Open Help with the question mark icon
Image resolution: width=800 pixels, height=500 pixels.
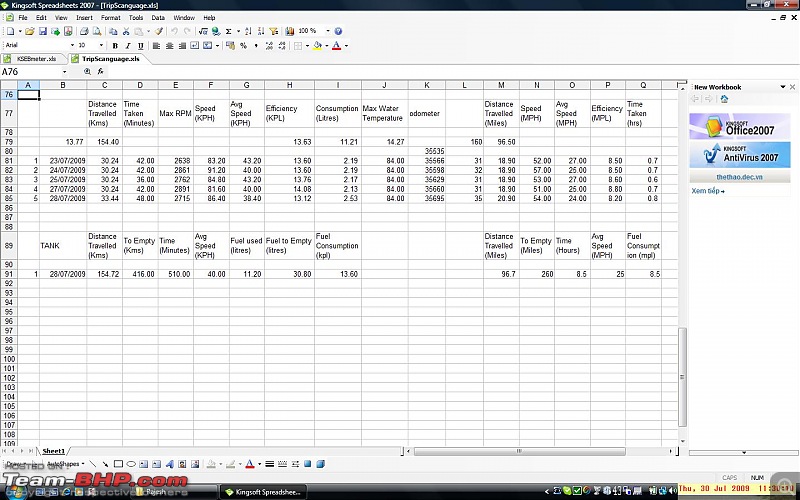click(x=338, y=32)
